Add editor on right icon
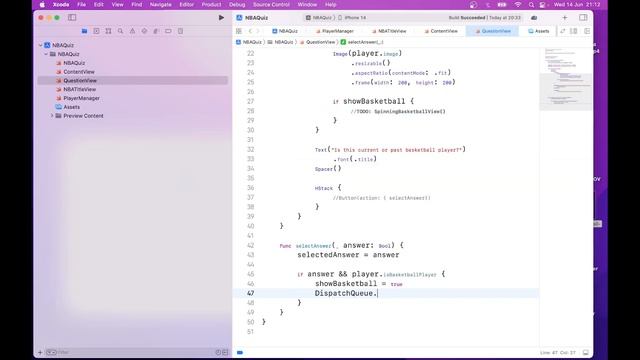 [x=587, y=31]
